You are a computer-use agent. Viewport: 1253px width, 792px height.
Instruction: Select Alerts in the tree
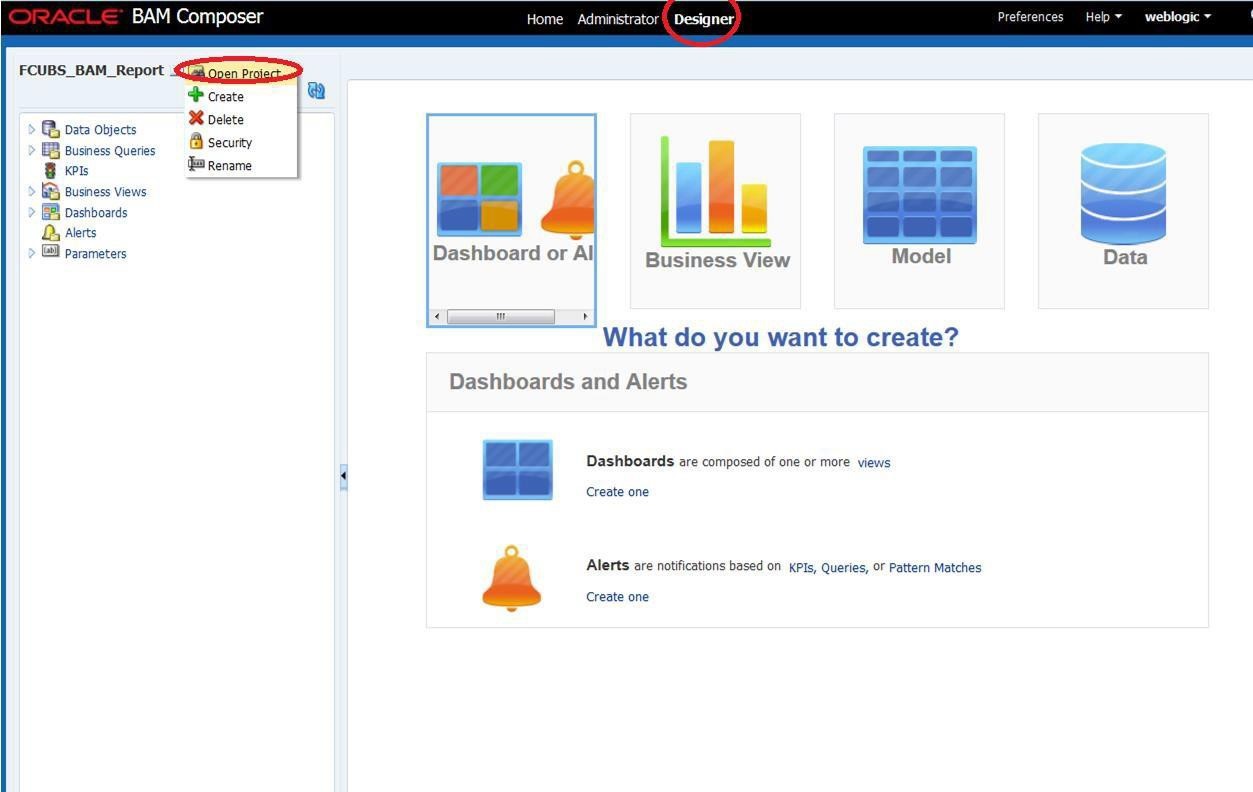(x=80, y=232)
